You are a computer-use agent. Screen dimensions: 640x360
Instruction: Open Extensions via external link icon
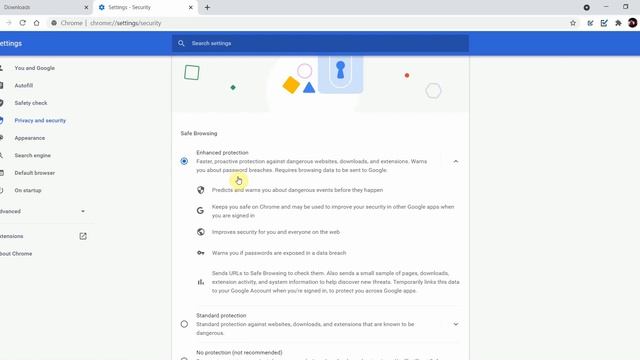[83, 236]
